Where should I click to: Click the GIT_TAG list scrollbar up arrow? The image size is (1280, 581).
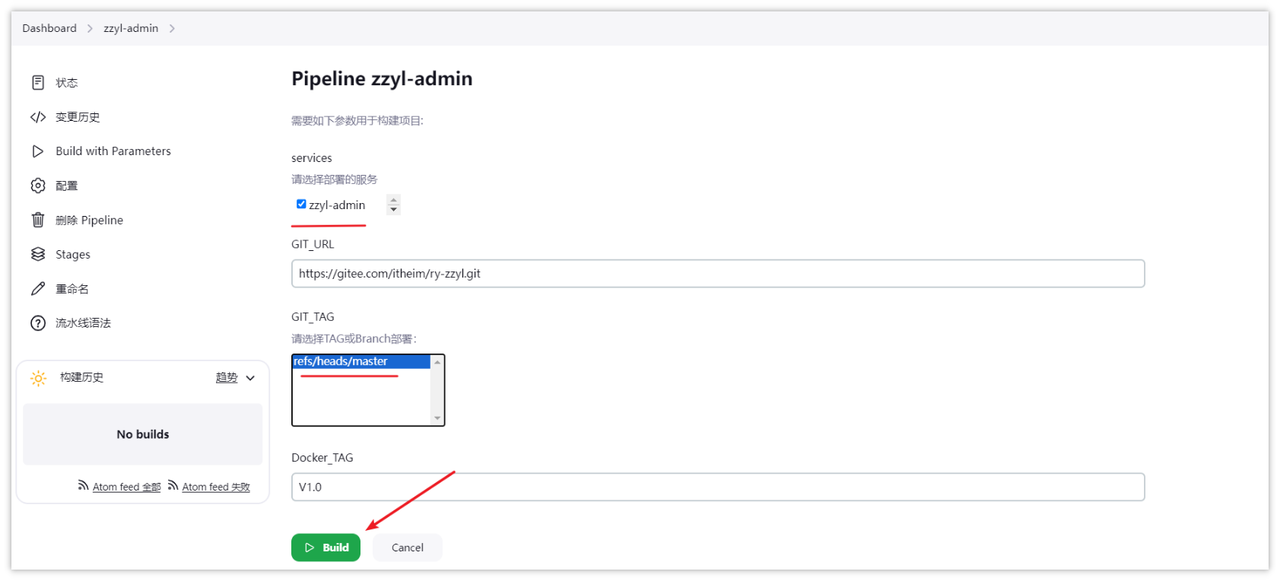pyautogui.click(x=437, y=361)
